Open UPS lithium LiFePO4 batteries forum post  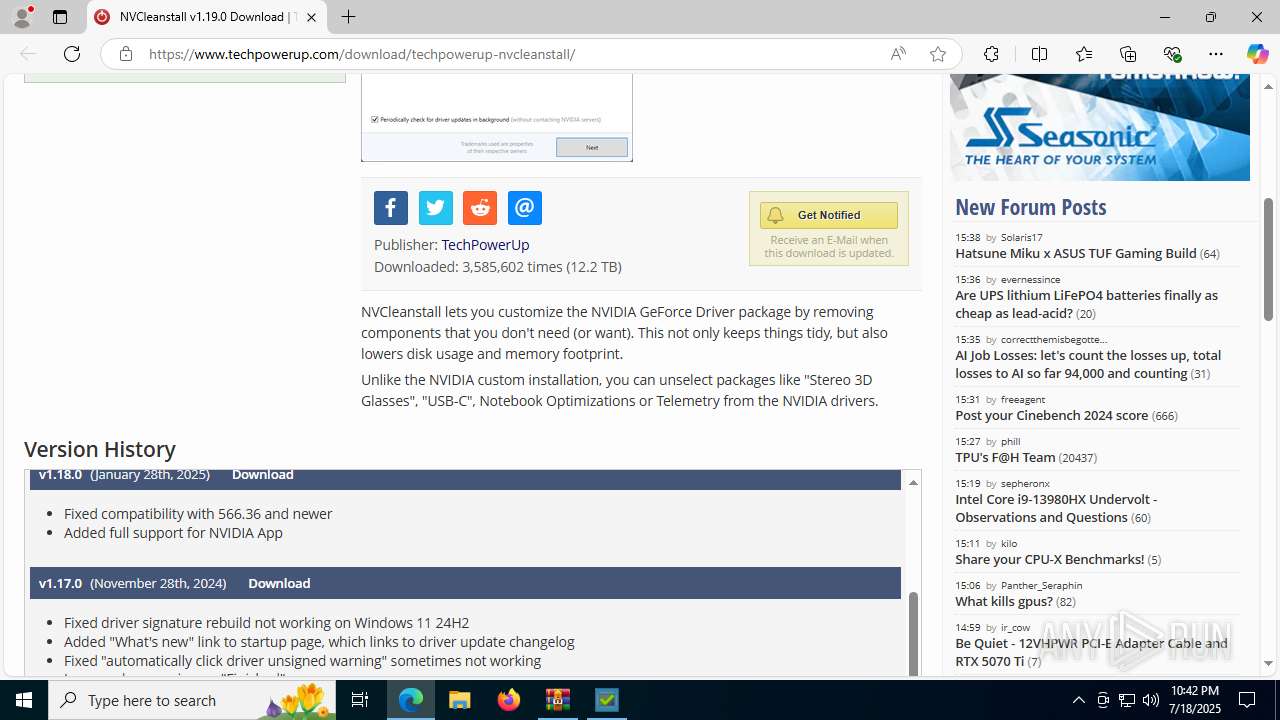(1086, 304)
